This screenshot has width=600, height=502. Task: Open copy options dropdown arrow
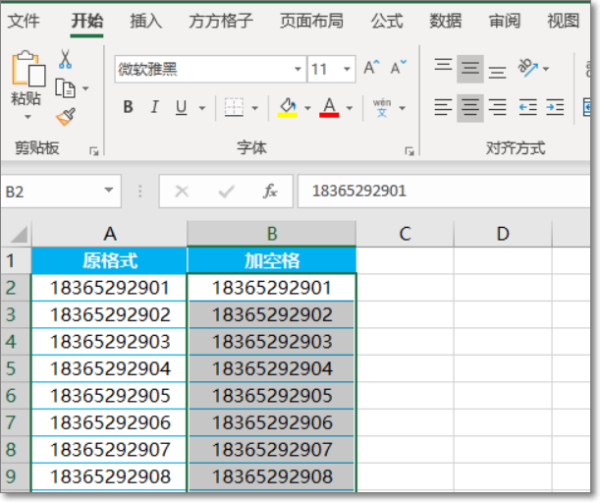coord(86,89)
